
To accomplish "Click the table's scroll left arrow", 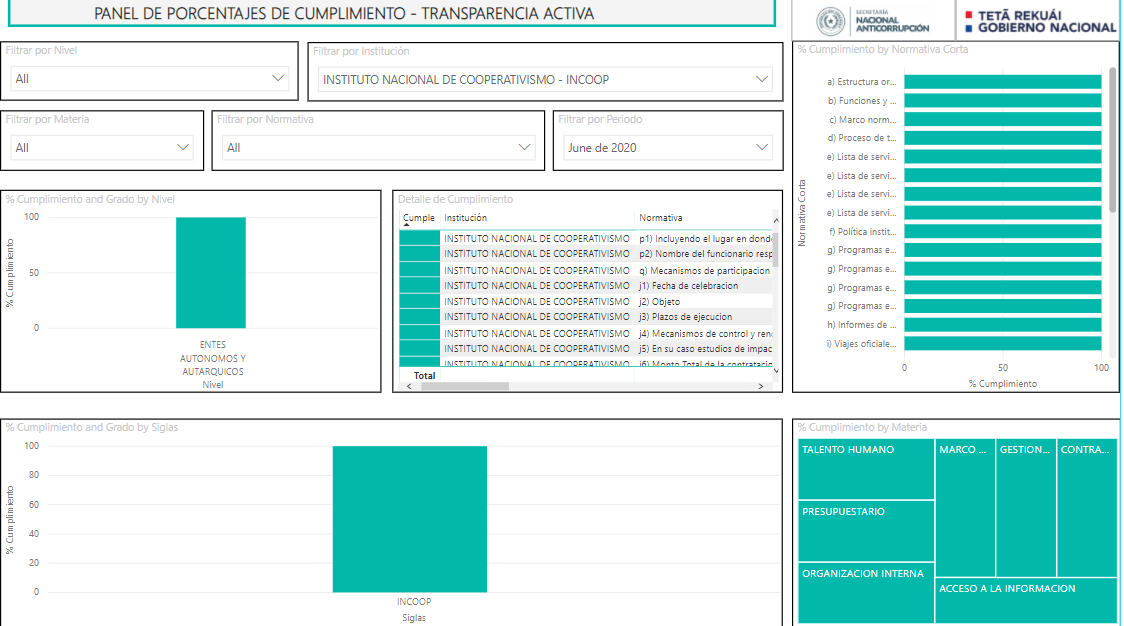I will click(x=407, y=386).
